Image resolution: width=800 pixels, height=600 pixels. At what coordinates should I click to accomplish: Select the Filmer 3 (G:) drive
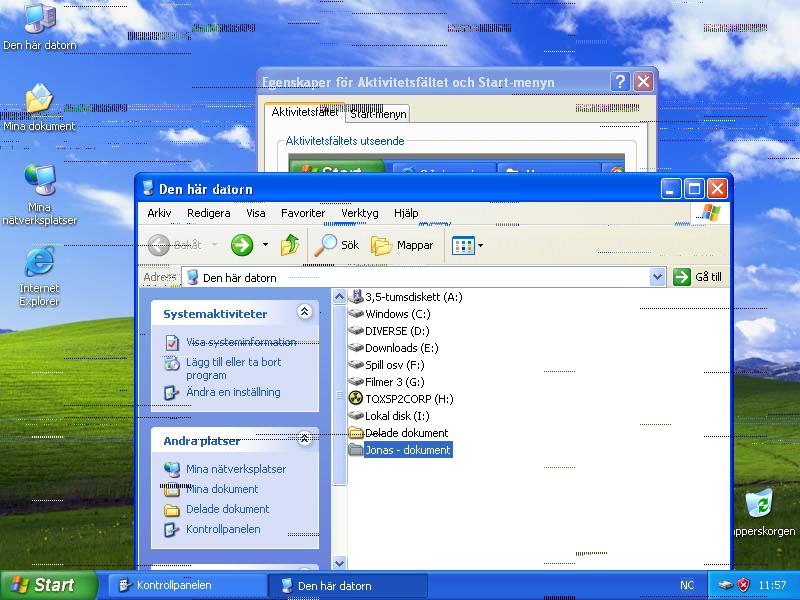(x=386, y=382)
